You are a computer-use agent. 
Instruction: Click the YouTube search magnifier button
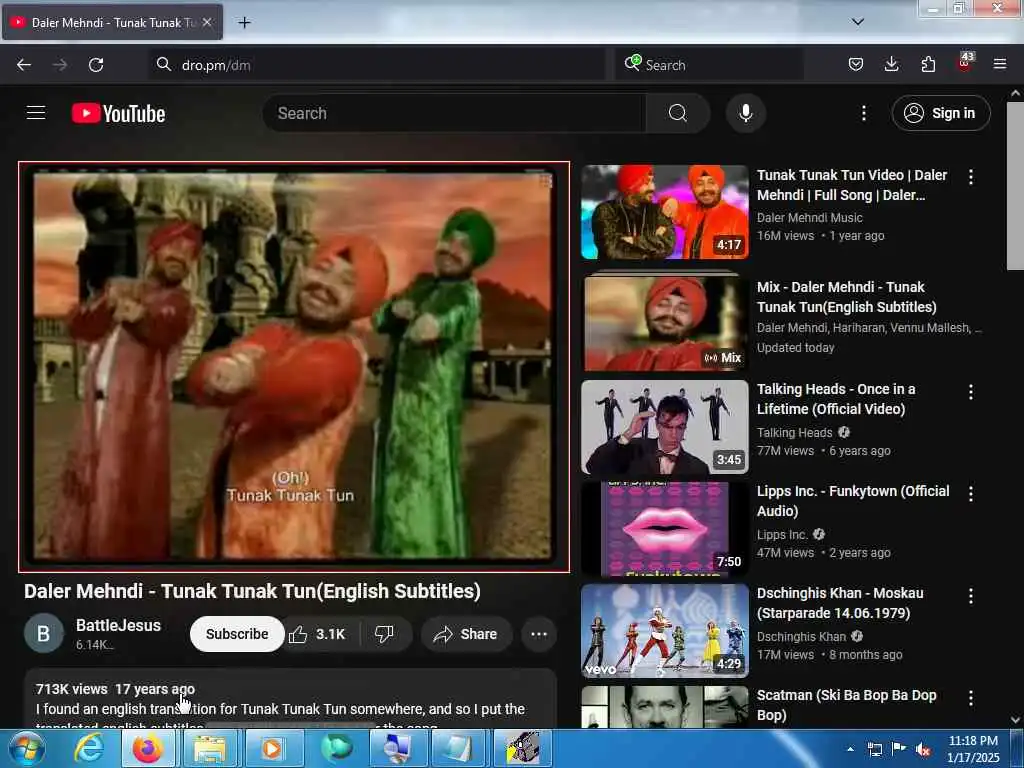pyautogui.click(x=677, y=113)
